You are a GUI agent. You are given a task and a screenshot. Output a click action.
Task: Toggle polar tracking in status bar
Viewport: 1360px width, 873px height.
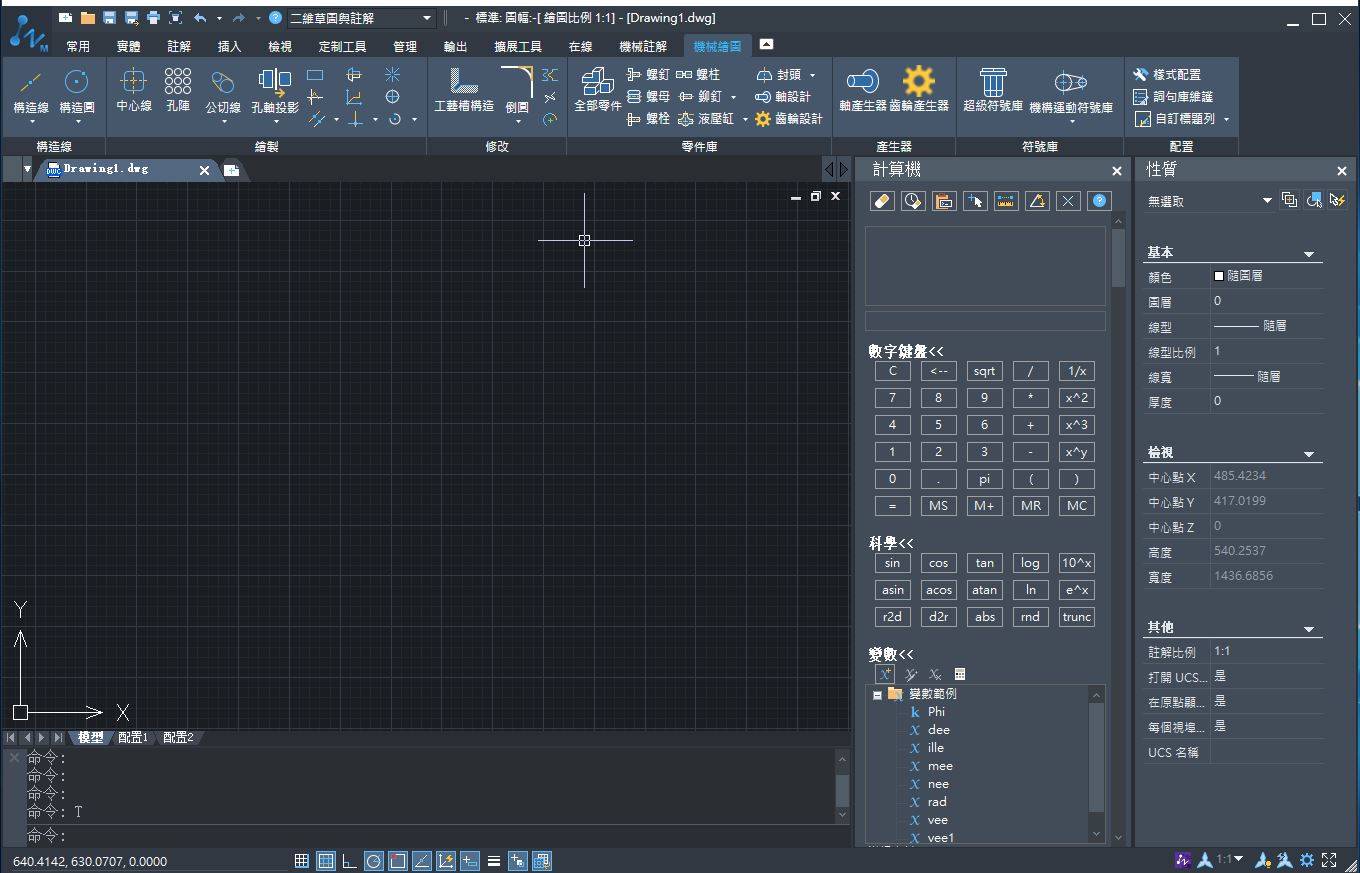373,861
